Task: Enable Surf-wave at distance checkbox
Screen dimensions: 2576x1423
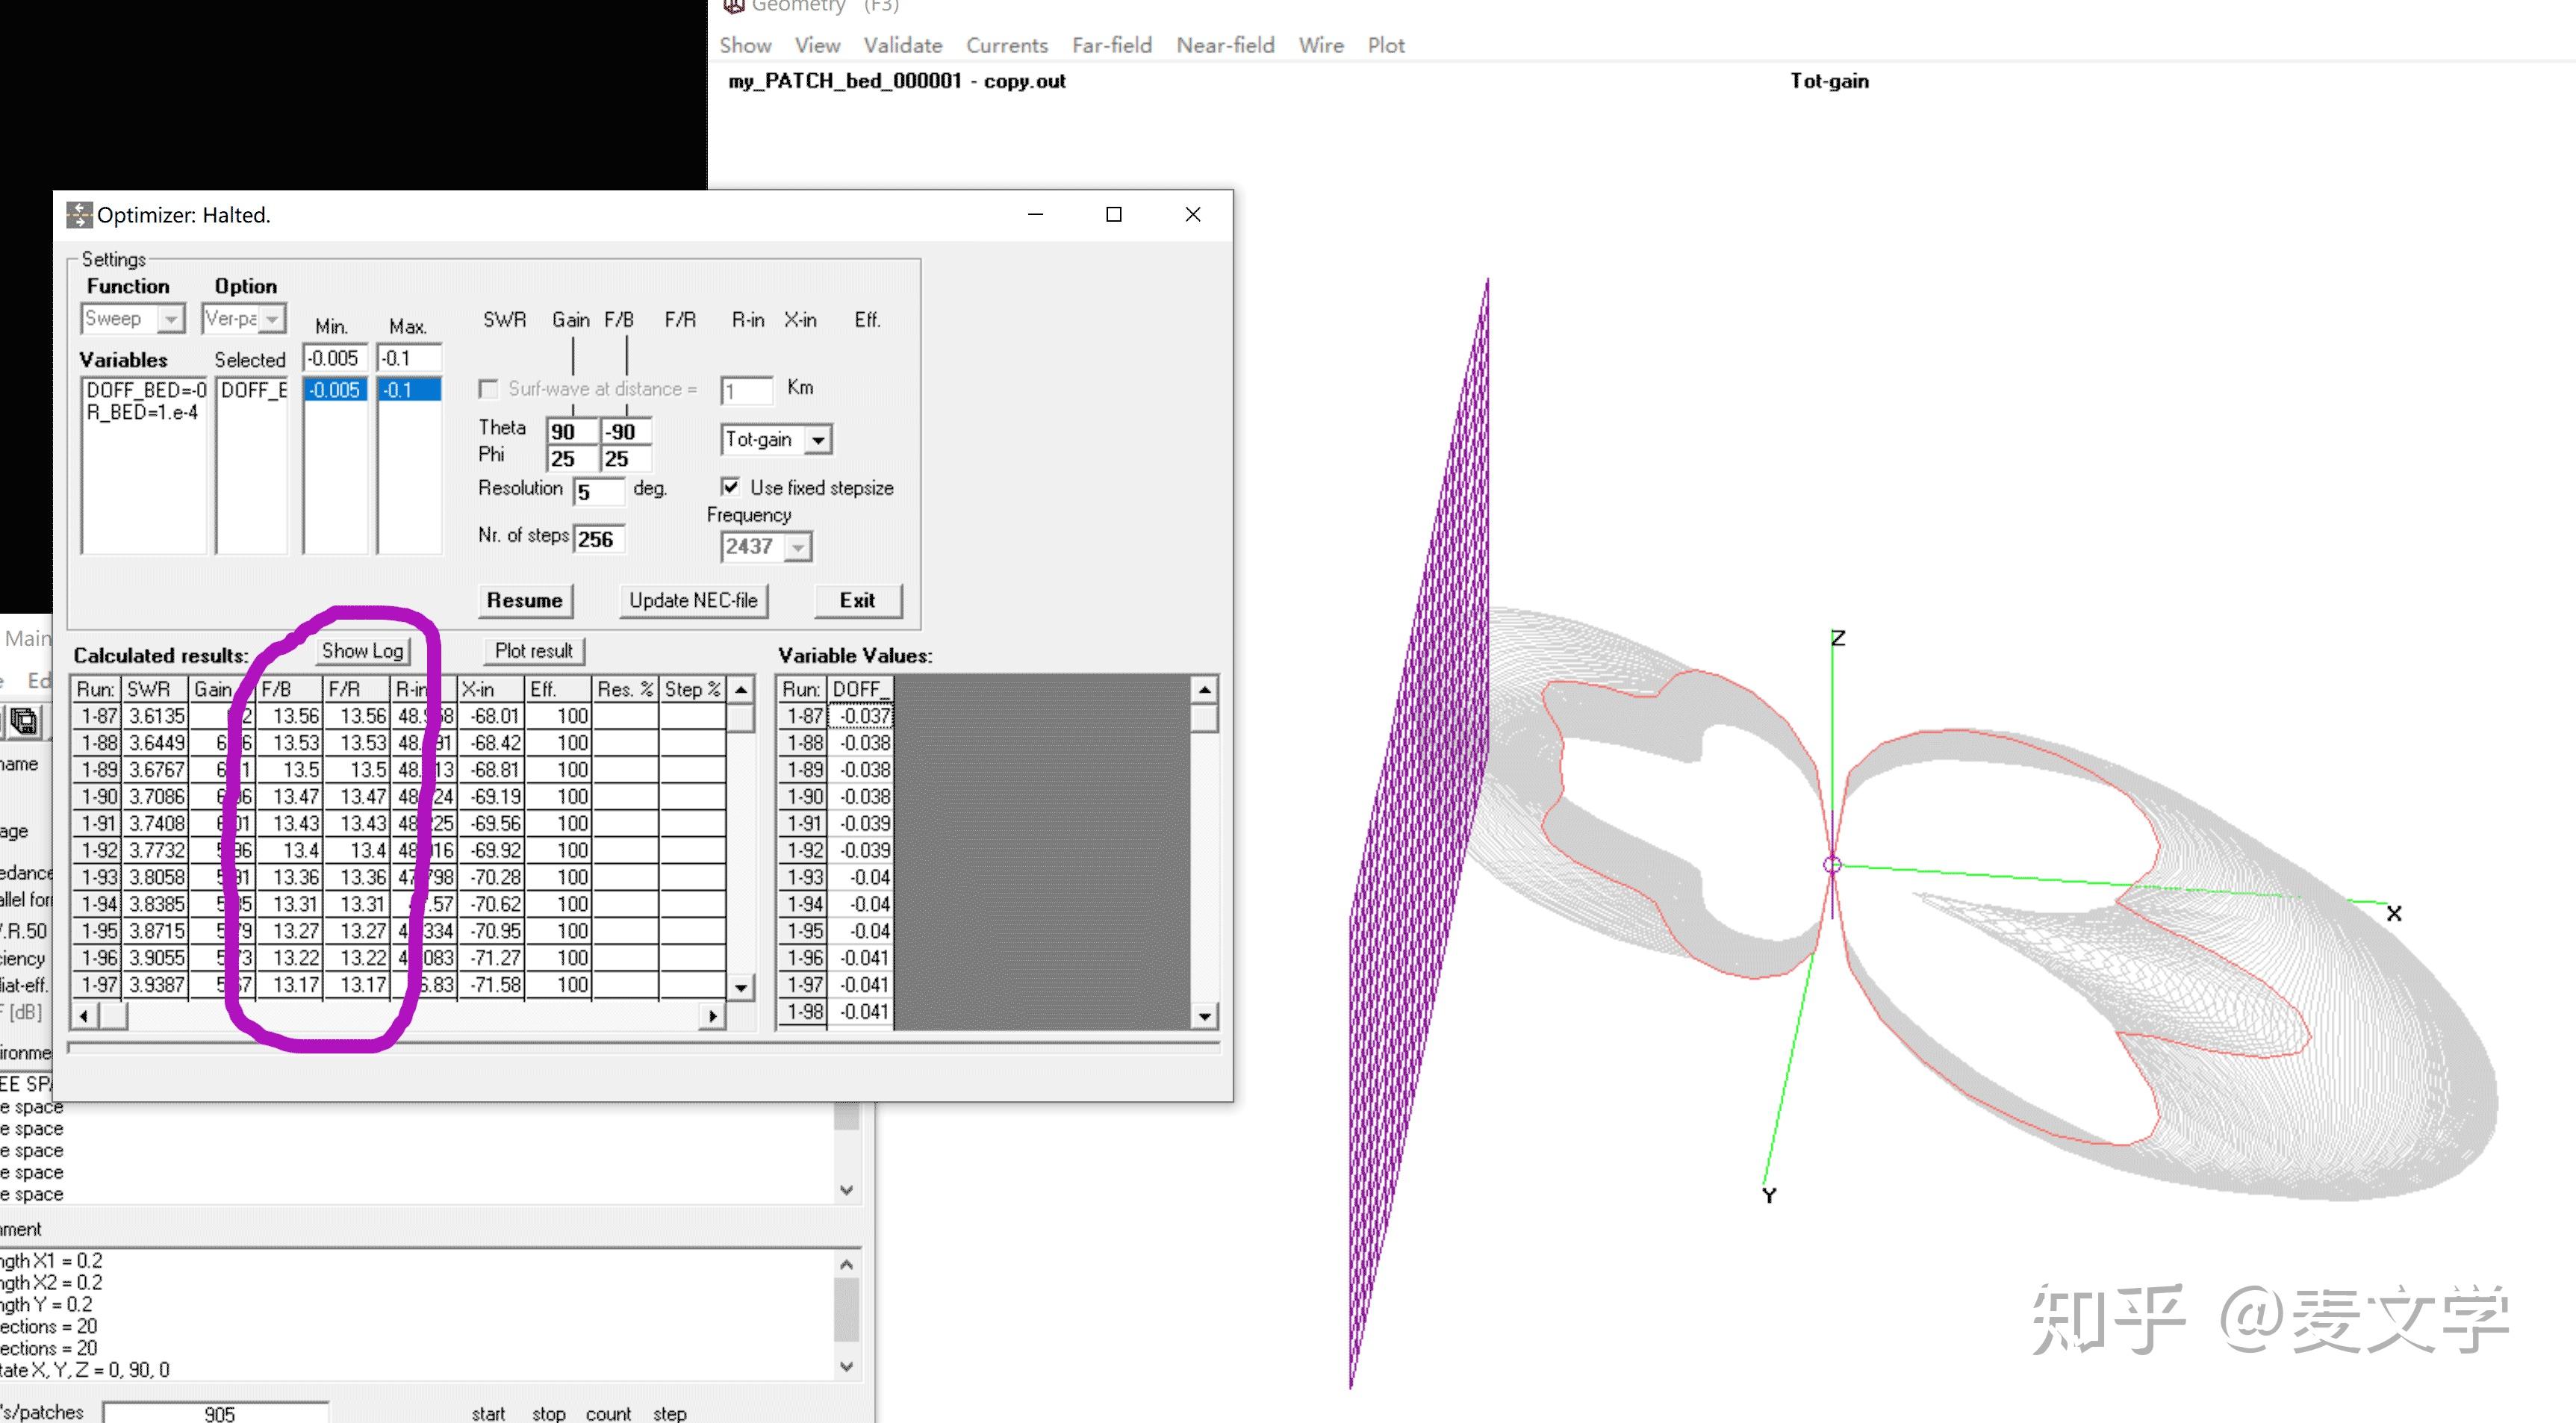Action: pyautogui.click(x=488, y=389)
